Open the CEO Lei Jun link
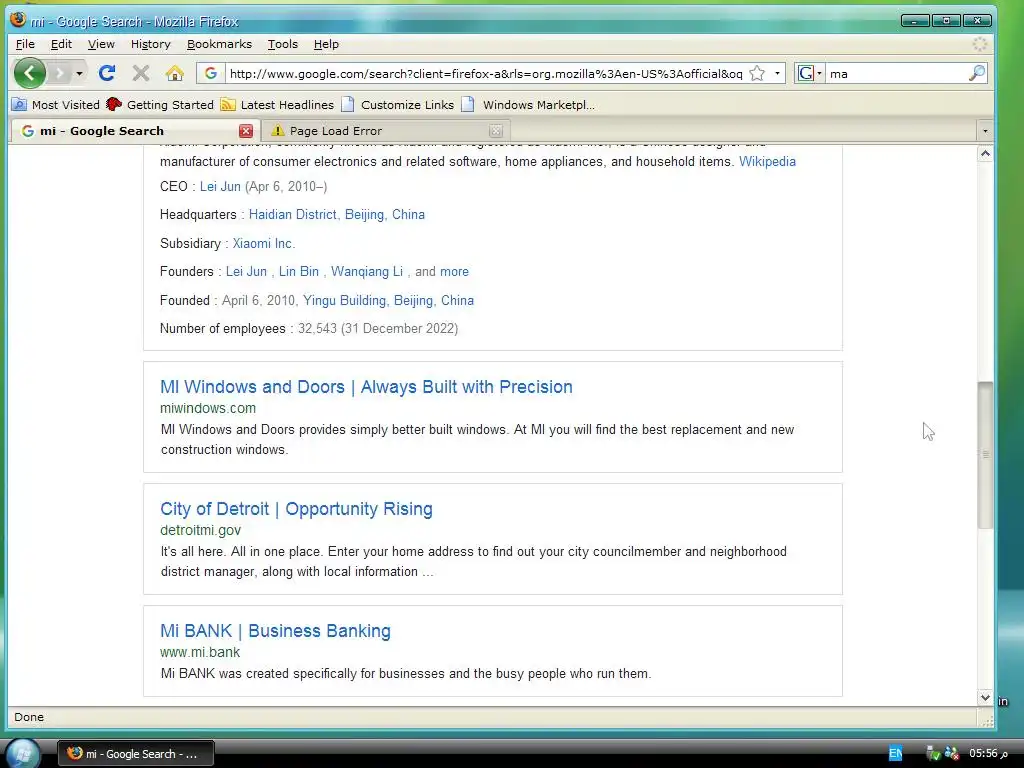The width and height of the screenshot is (1024, 768). 220,186
